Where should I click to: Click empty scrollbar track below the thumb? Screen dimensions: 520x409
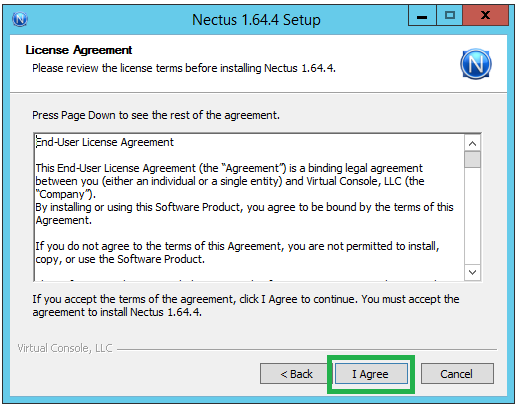pyautogui.click(x=472, y=217)
